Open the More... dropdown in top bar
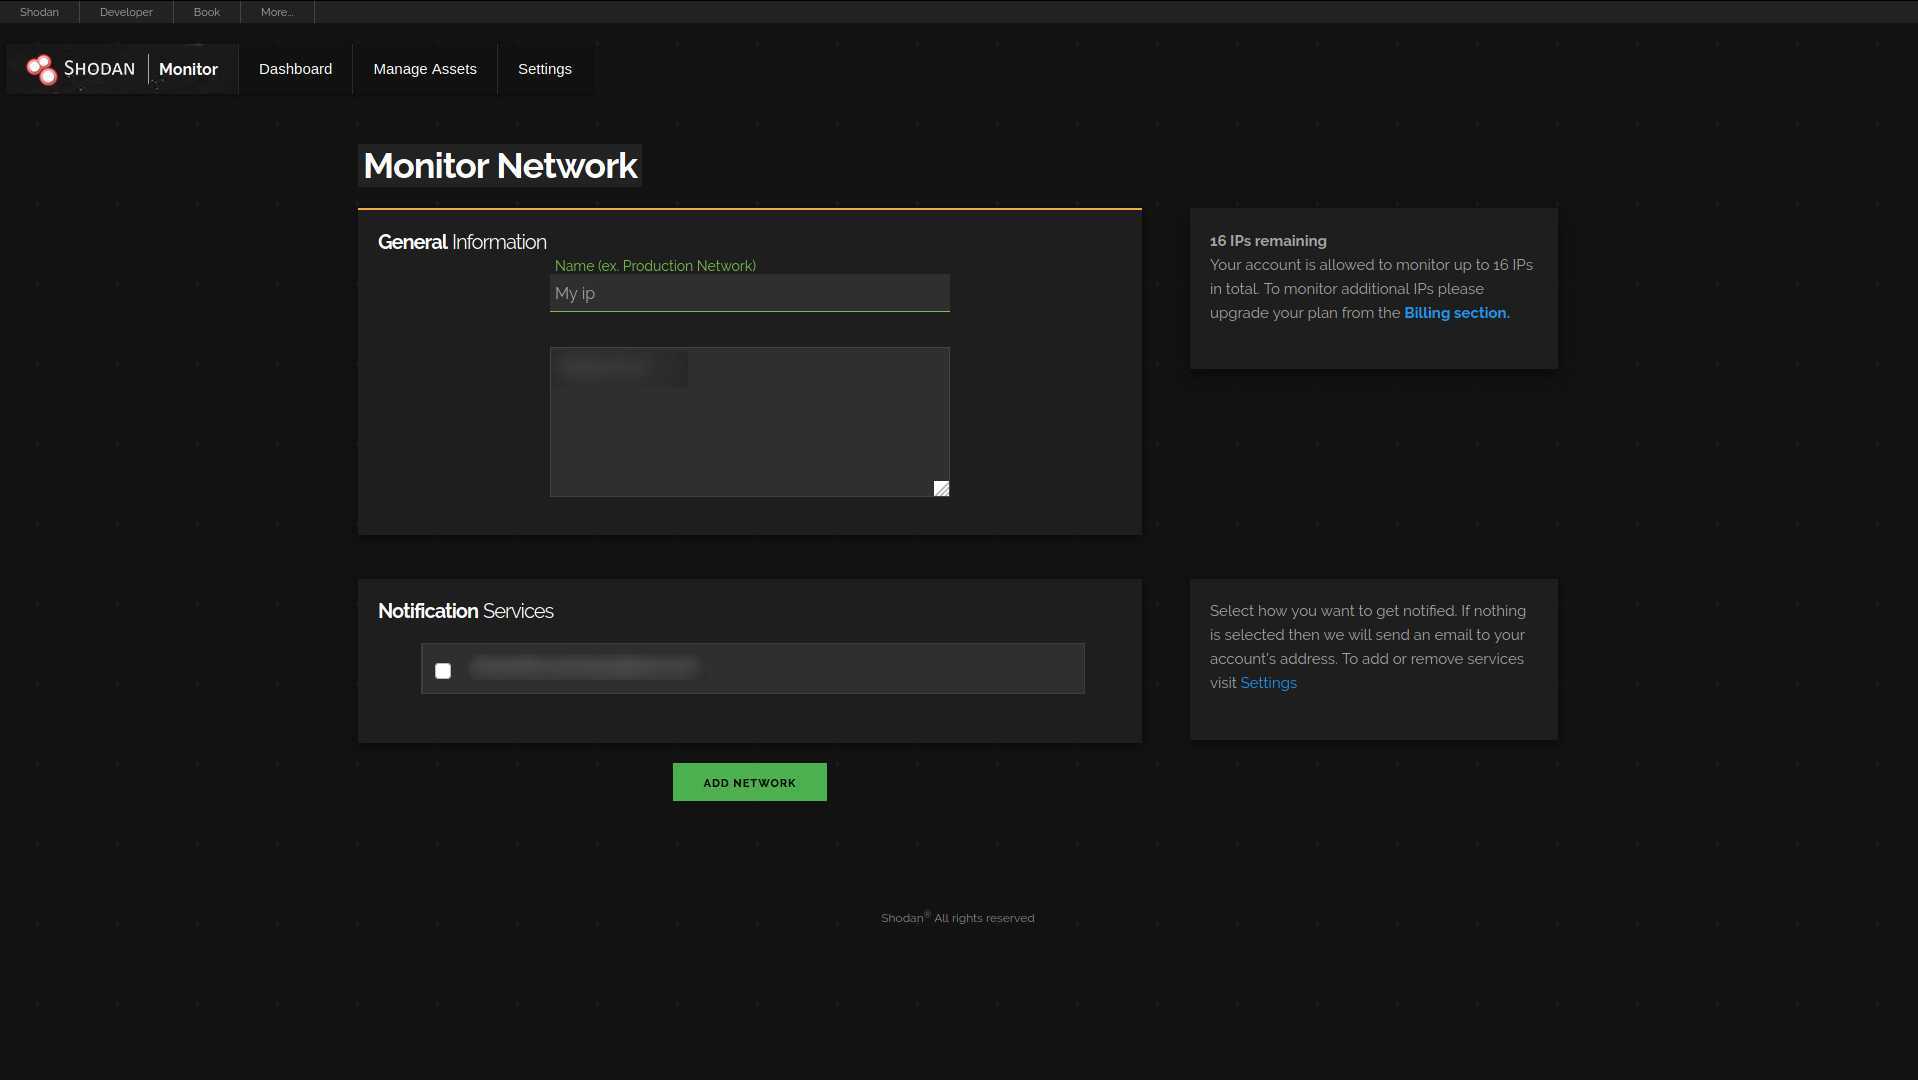 point(277,12)
